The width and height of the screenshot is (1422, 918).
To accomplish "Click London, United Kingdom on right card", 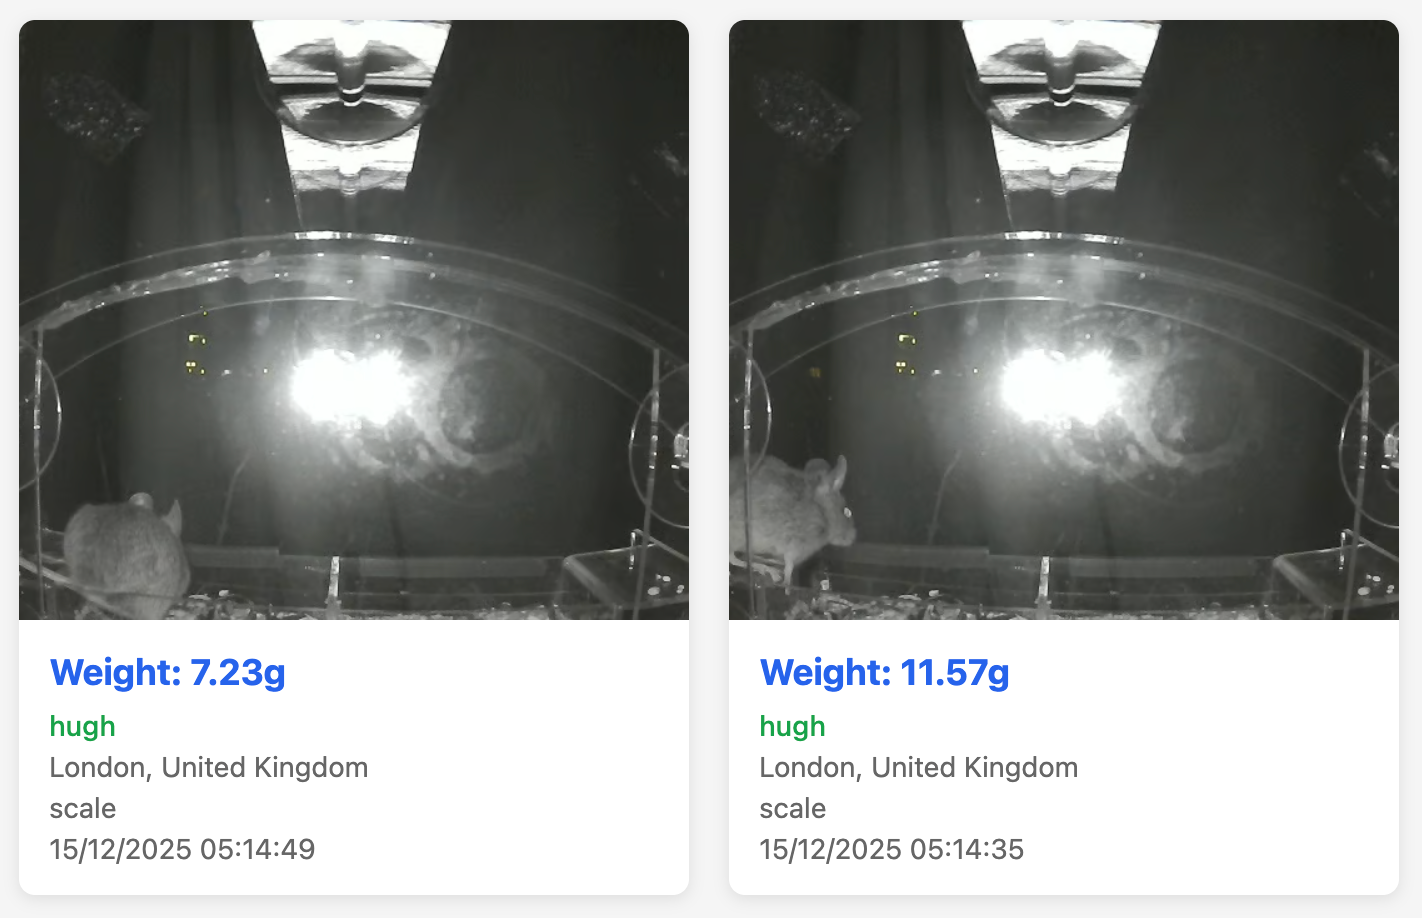I will point(919,767).
